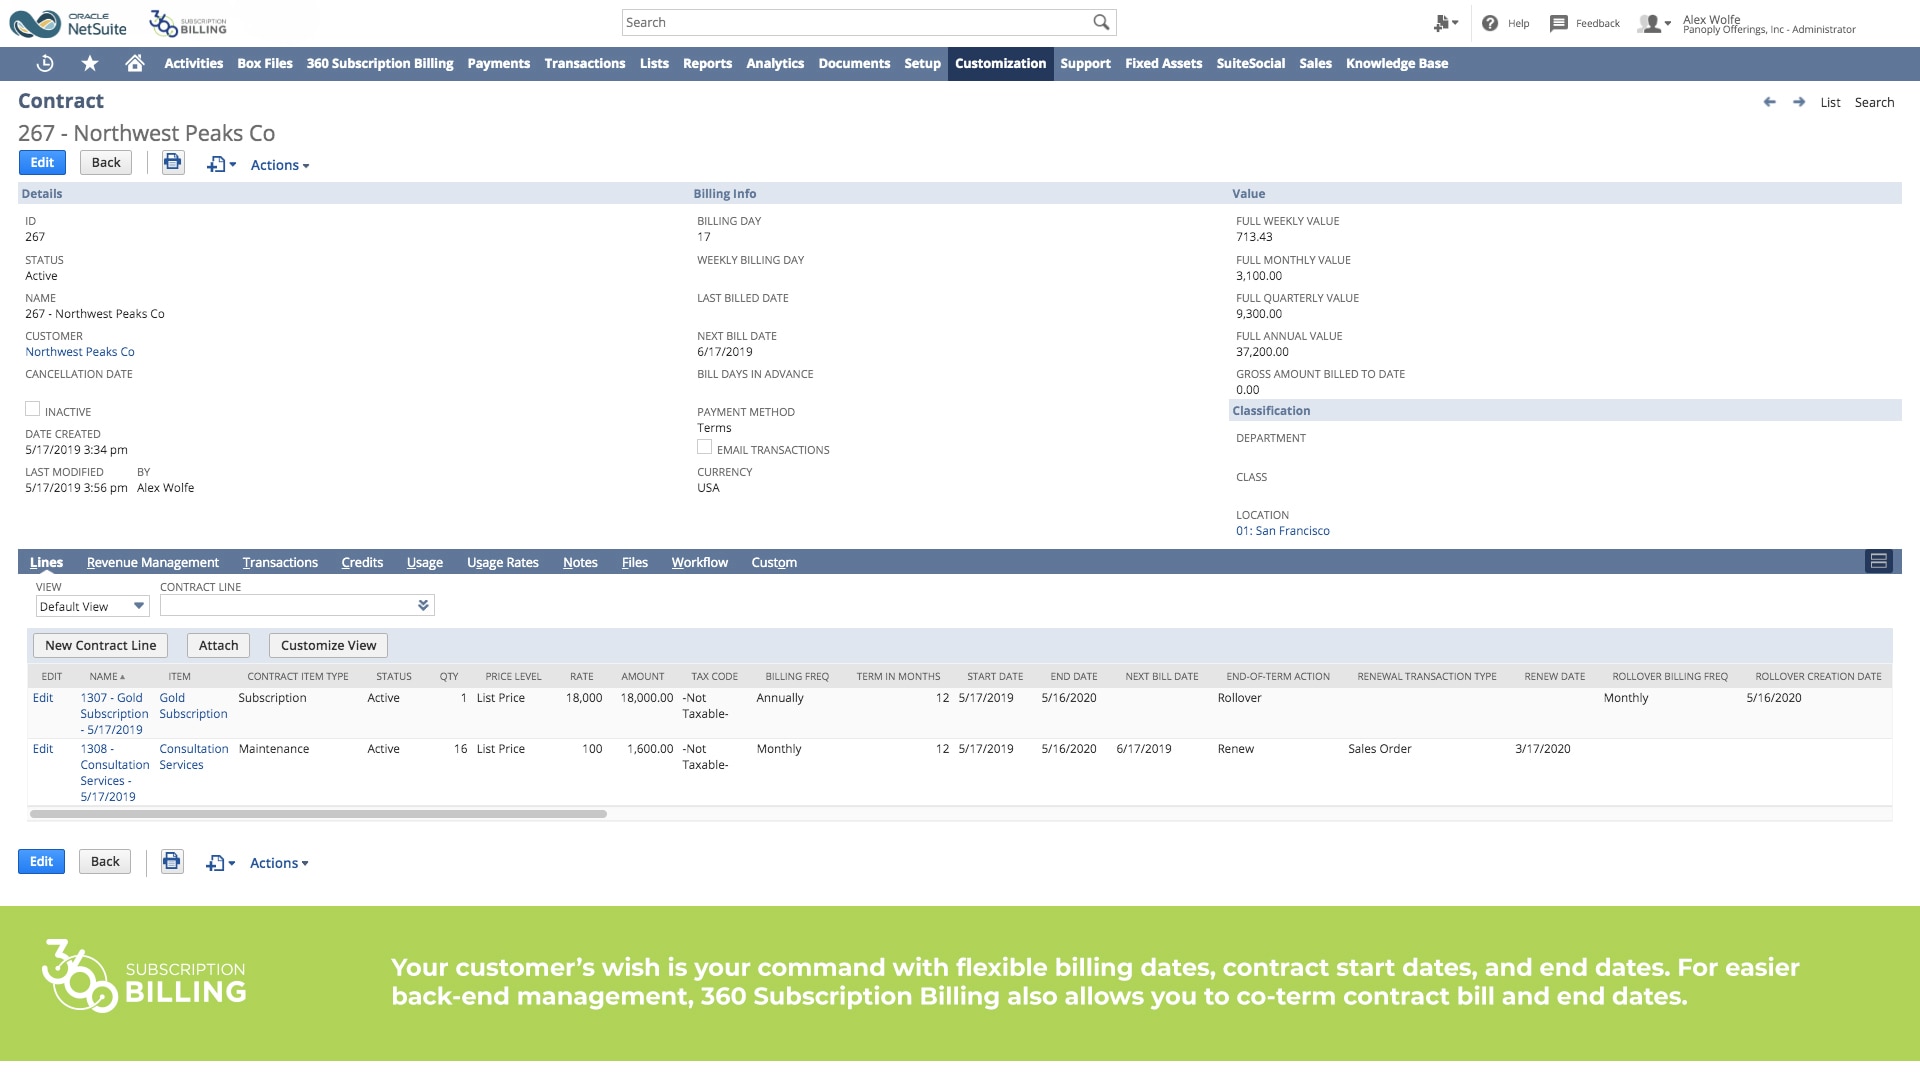Click the horizontal scrollbar under lines table

click(x=318, y=814)
